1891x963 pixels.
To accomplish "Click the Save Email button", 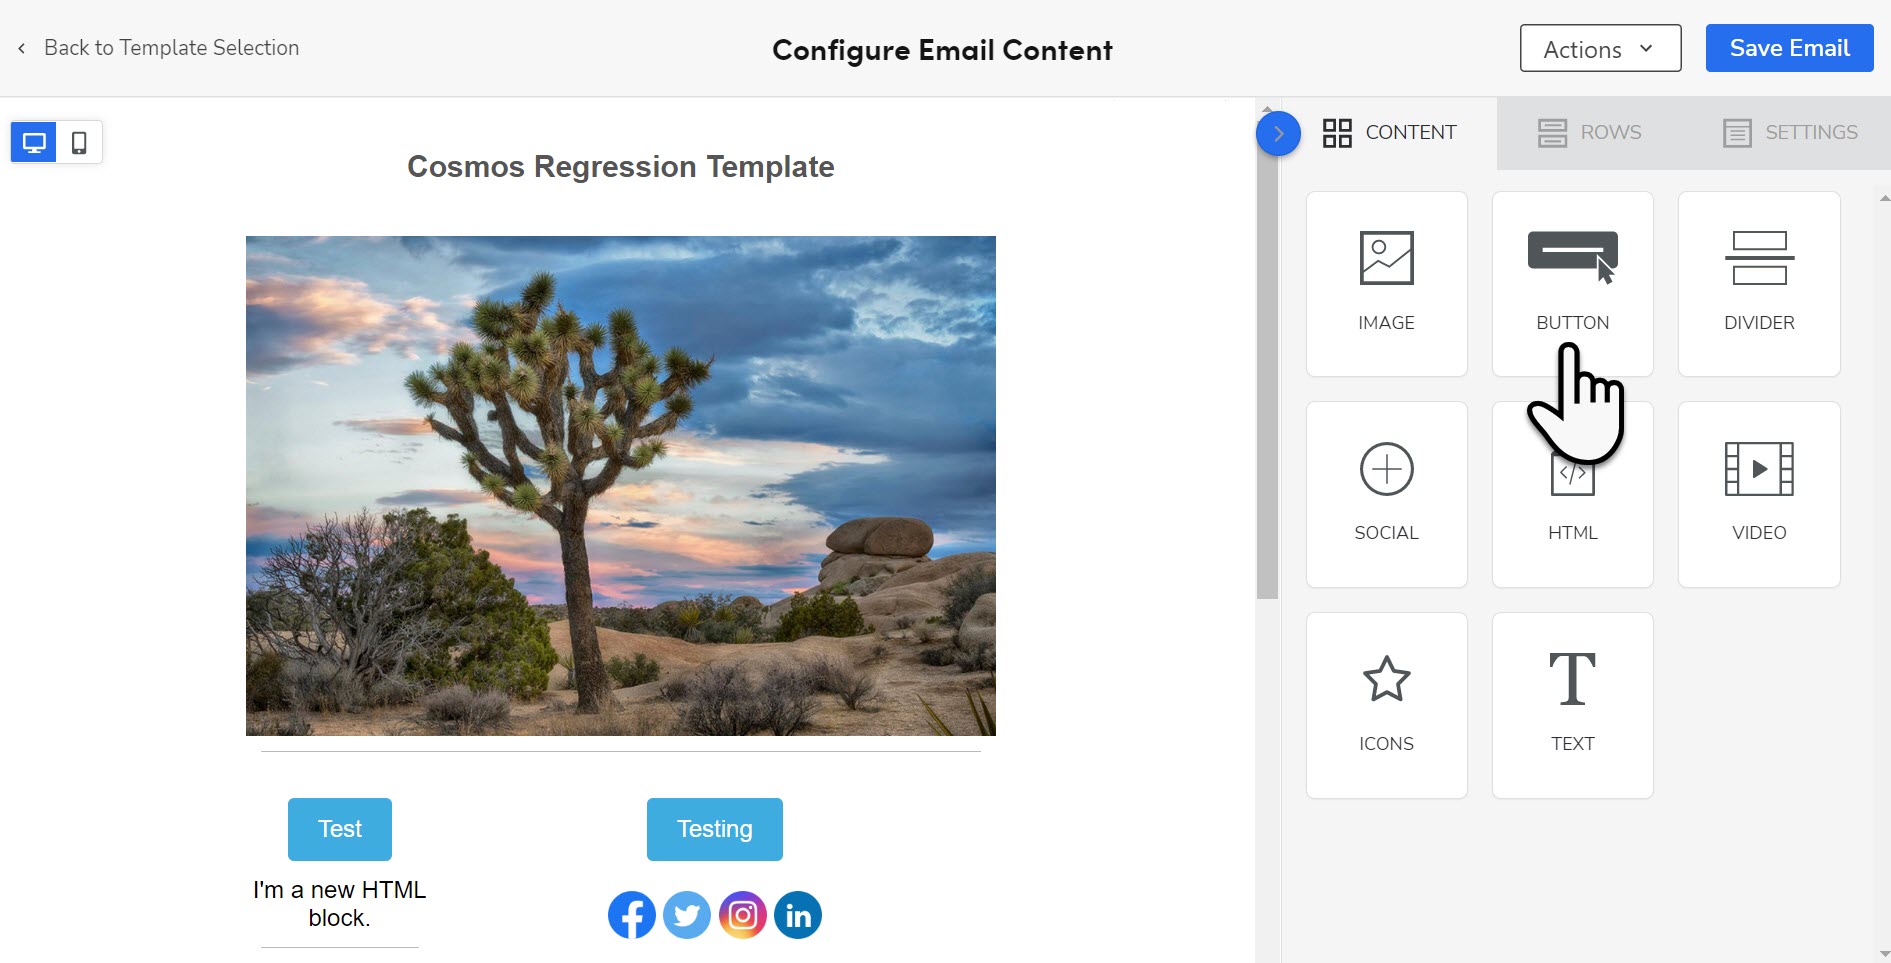I will click(x=1789, y=48).
